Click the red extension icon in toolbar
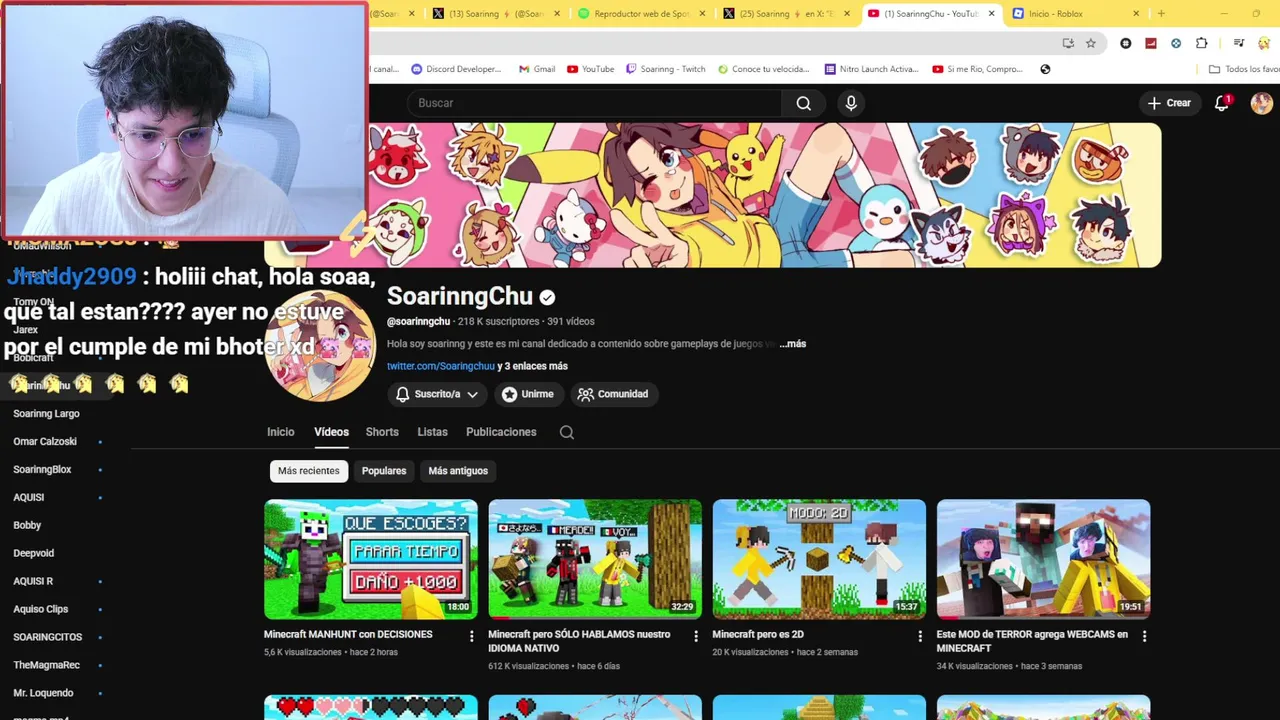Image resolution: width=1280 pixels, height=720 pixels. [x=1151, y=43]
